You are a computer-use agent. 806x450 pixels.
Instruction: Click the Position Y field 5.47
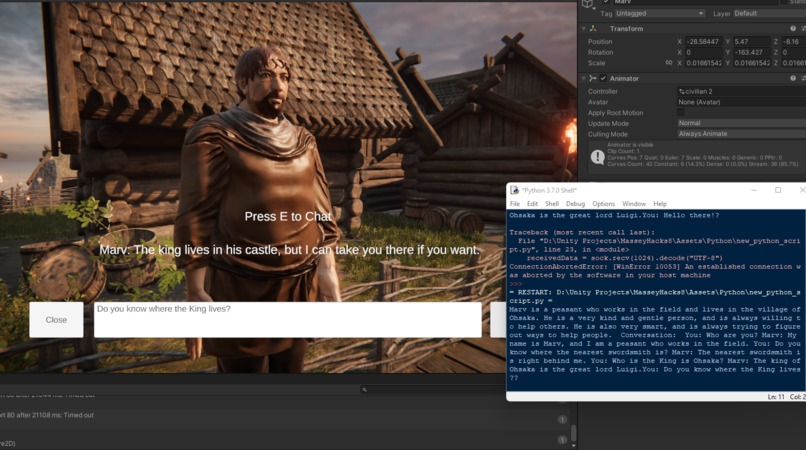tap(751, 42)
